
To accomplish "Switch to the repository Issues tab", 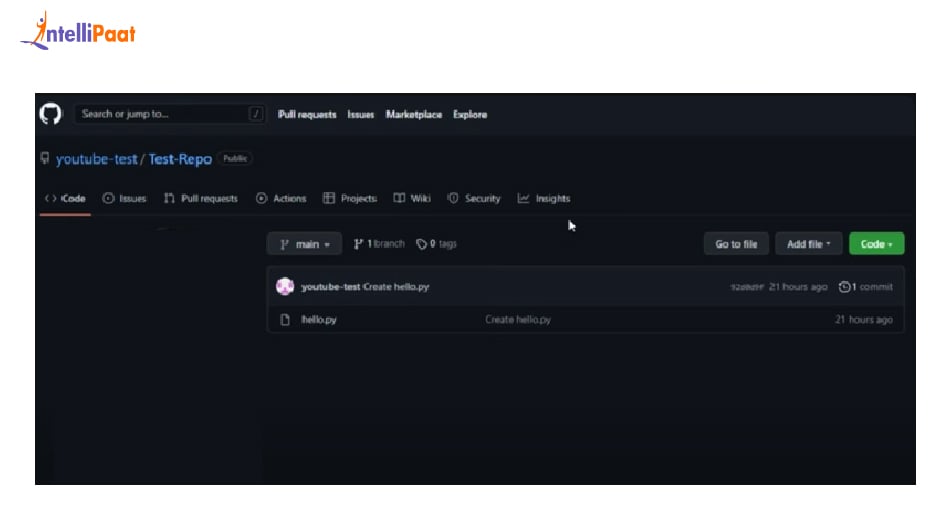I will pos(125,199).
